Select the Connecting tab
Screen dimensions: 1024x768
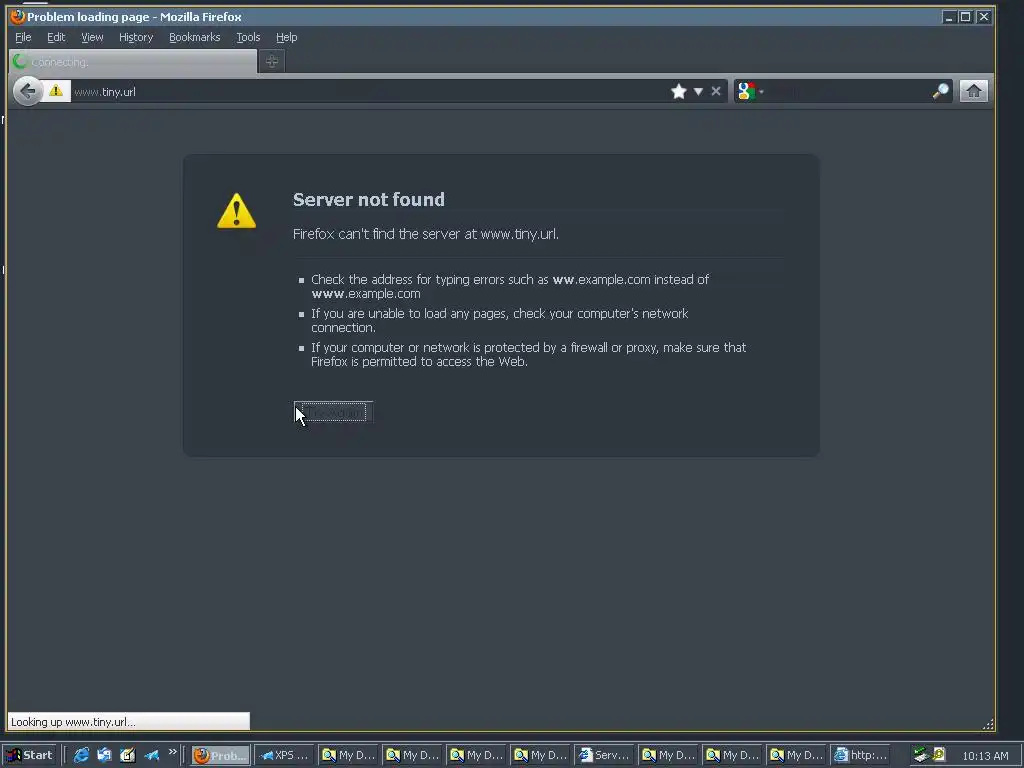pos(133,61)
